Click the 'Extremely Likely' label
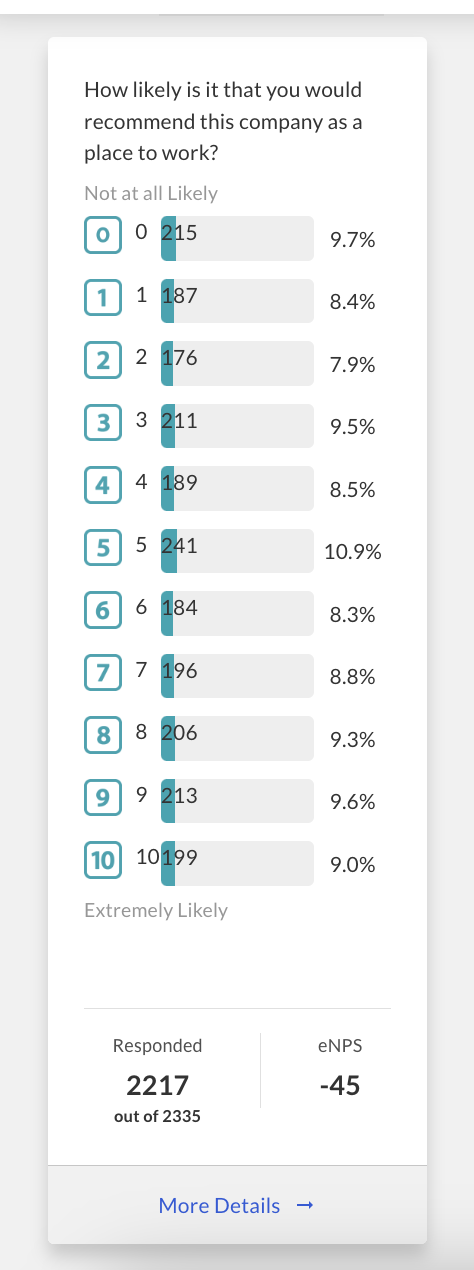 point(156,911)
